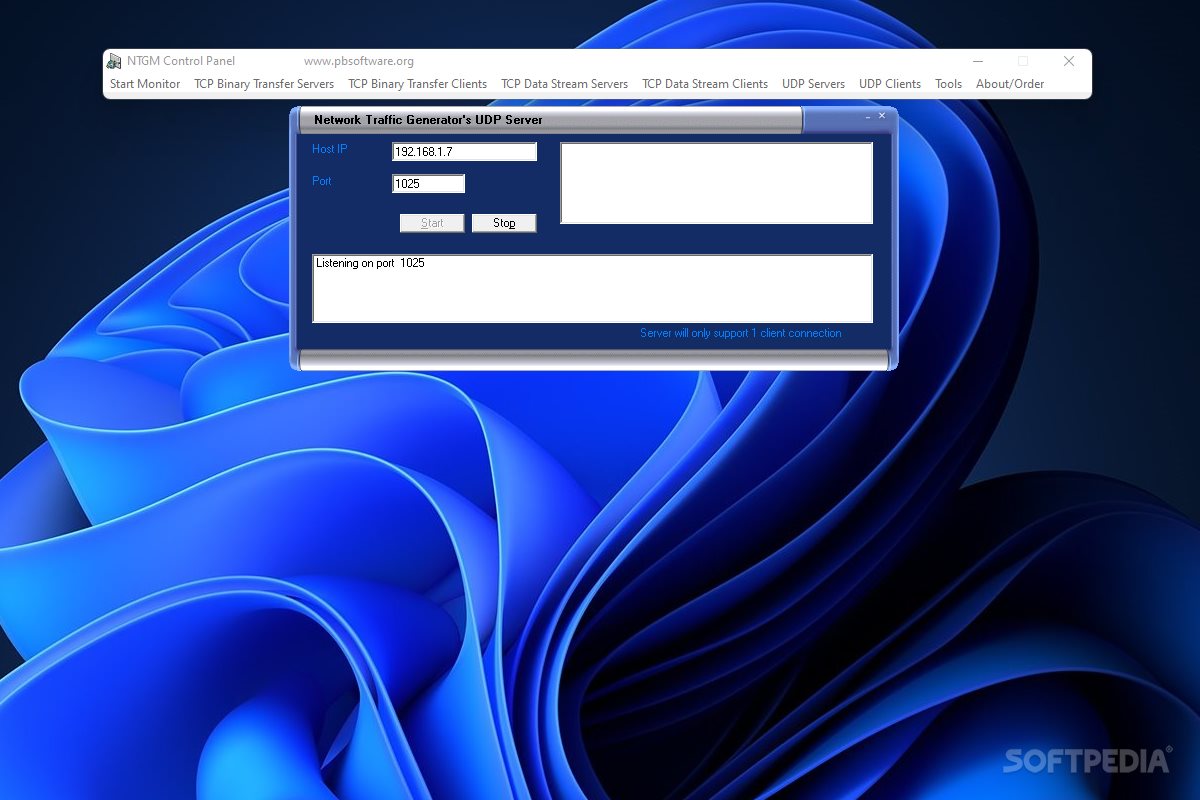This screenshot has height=800, width=1200.
Task: Click the 'Host IP' label
Action: coord(330,149)
